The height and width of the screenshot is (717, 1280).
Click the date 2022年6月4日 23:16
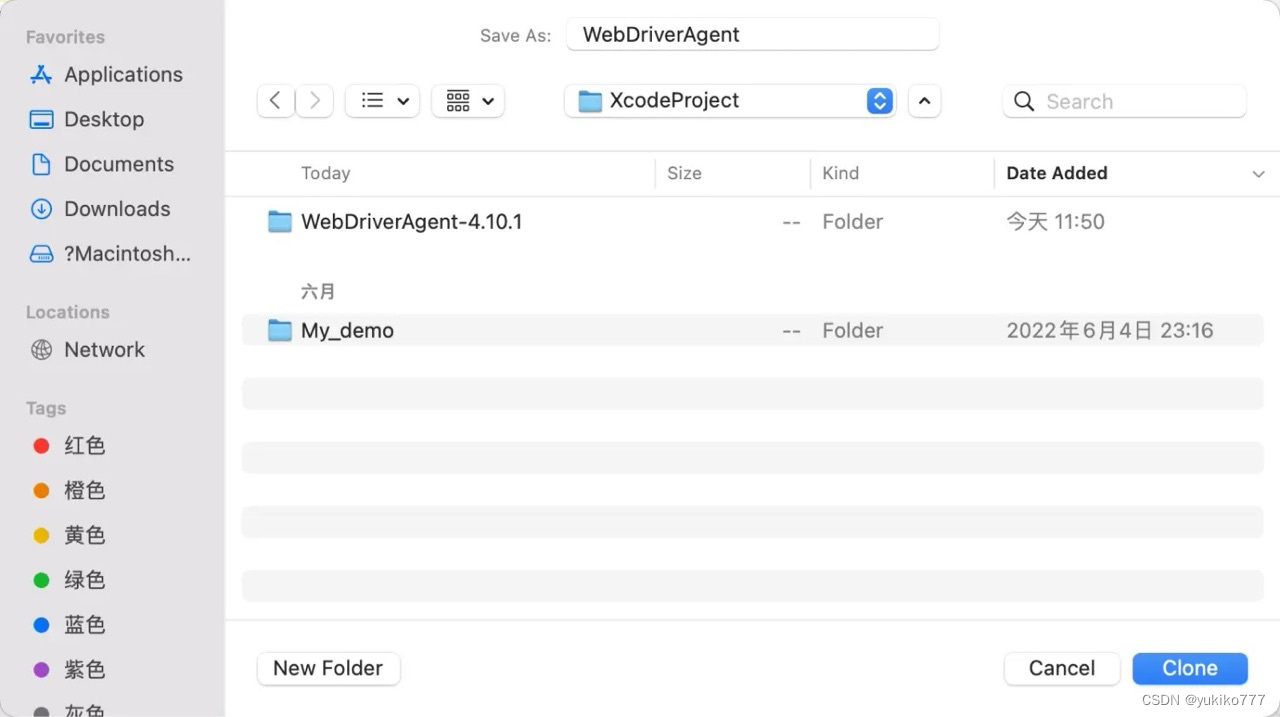click(x=1110, y=331)
